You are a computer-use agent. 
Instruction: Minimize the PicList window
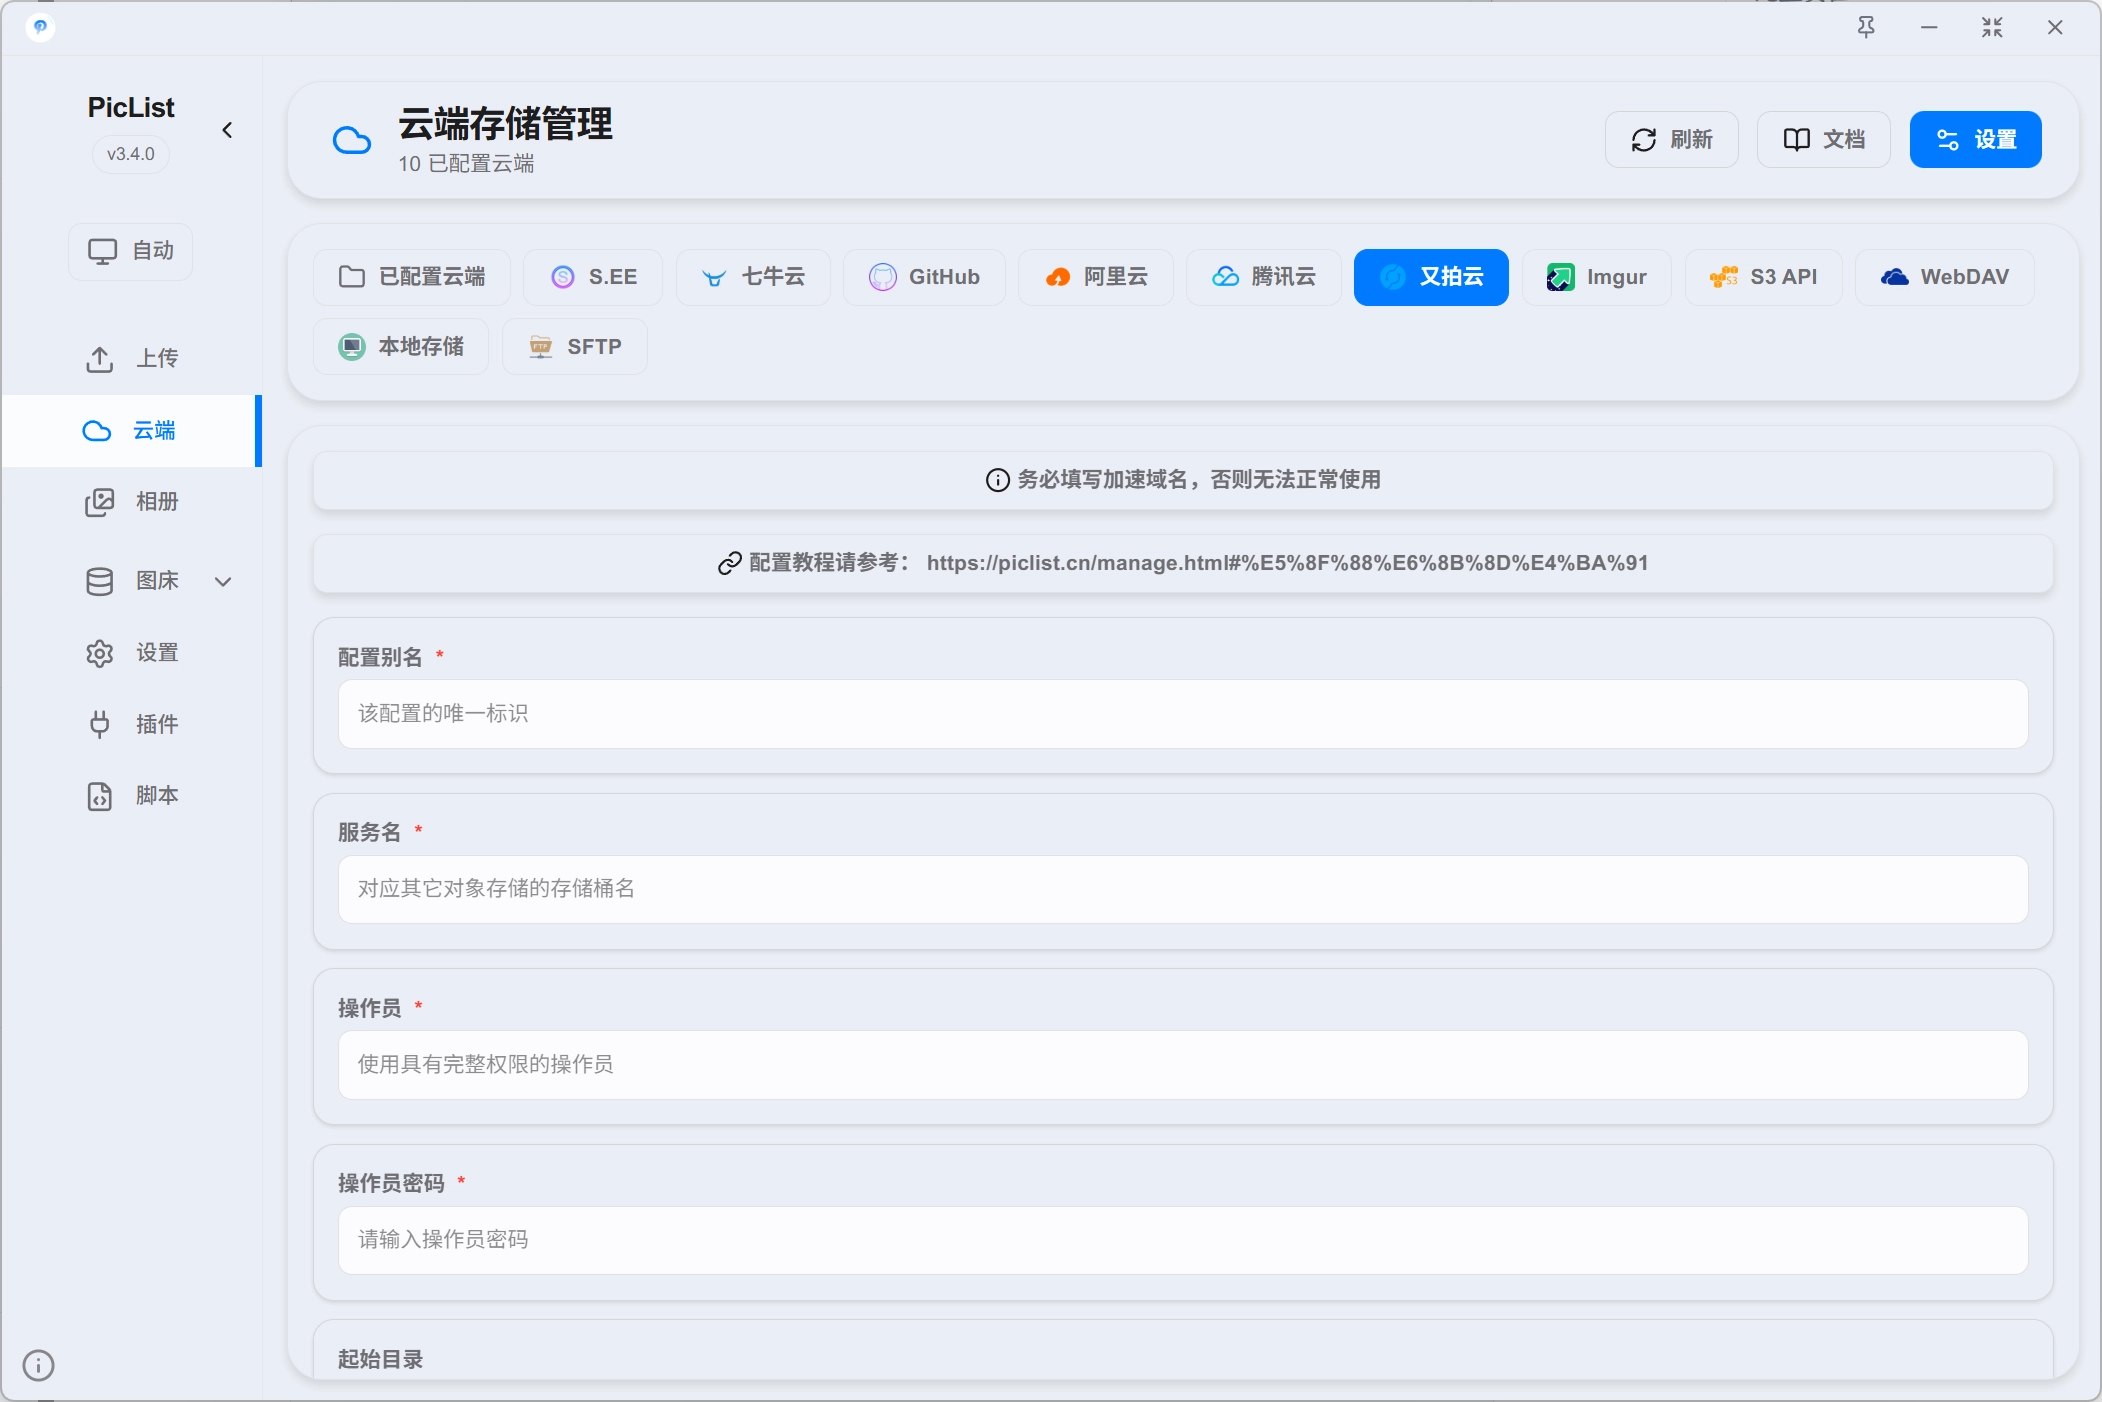click(1929, 27)
